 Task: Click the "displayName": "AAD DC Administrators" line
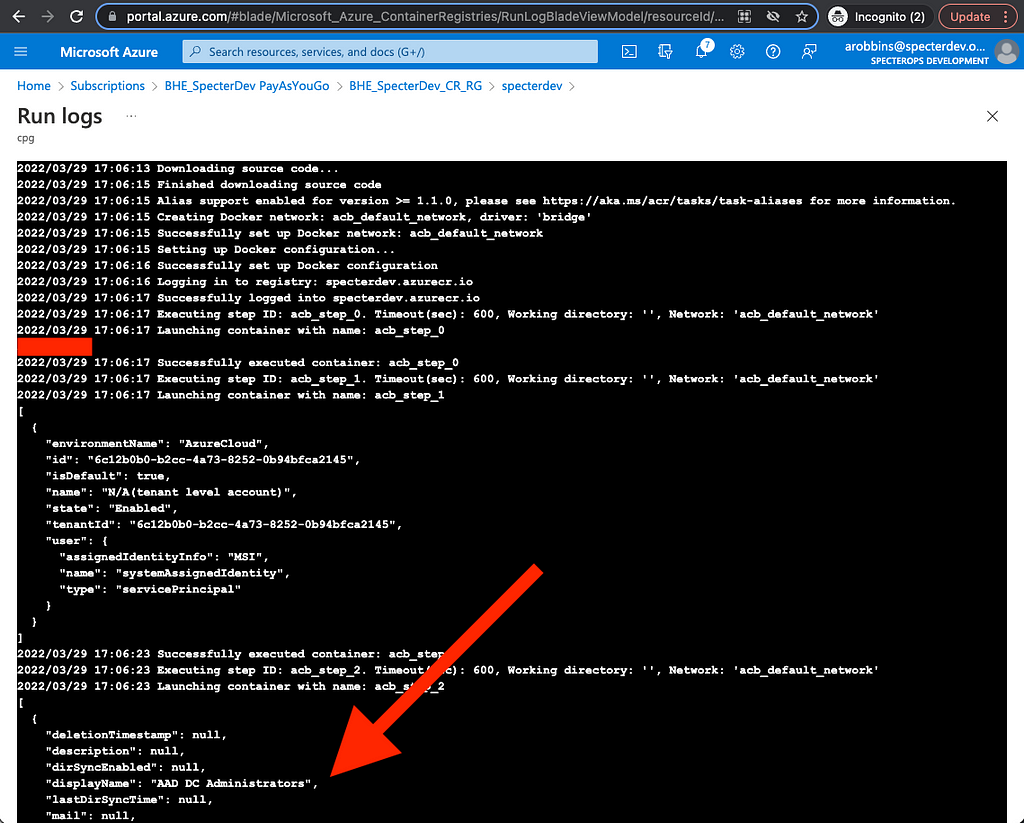pos(182,783)
